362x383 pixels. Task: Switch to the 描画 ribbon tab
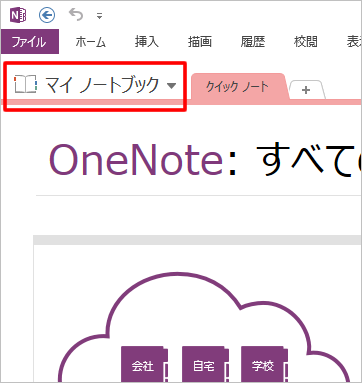click(199, 42)
